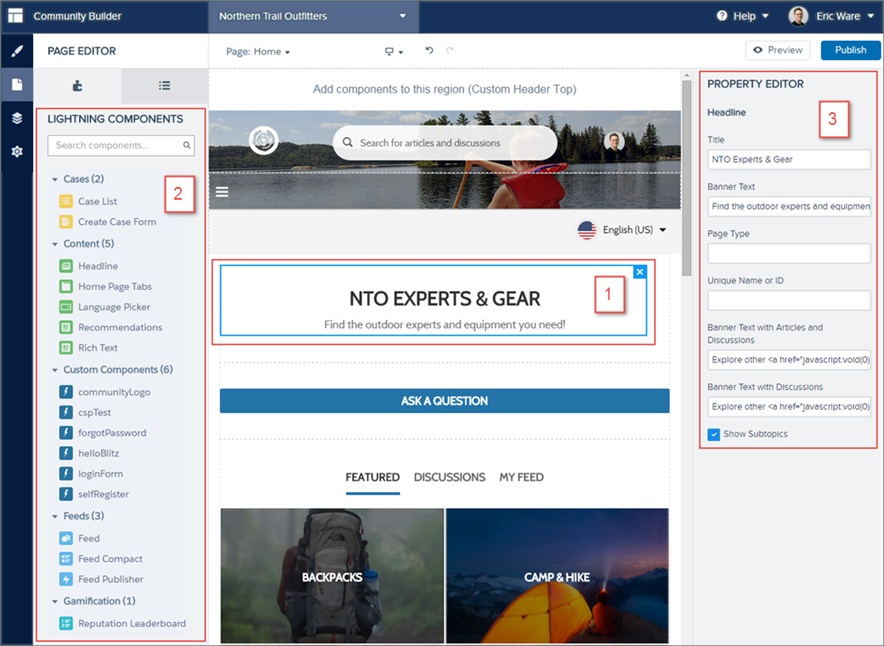Collapse the Custom Components (6) section
The width and height of the screenshot is (884, 646).
coord(55,370)
